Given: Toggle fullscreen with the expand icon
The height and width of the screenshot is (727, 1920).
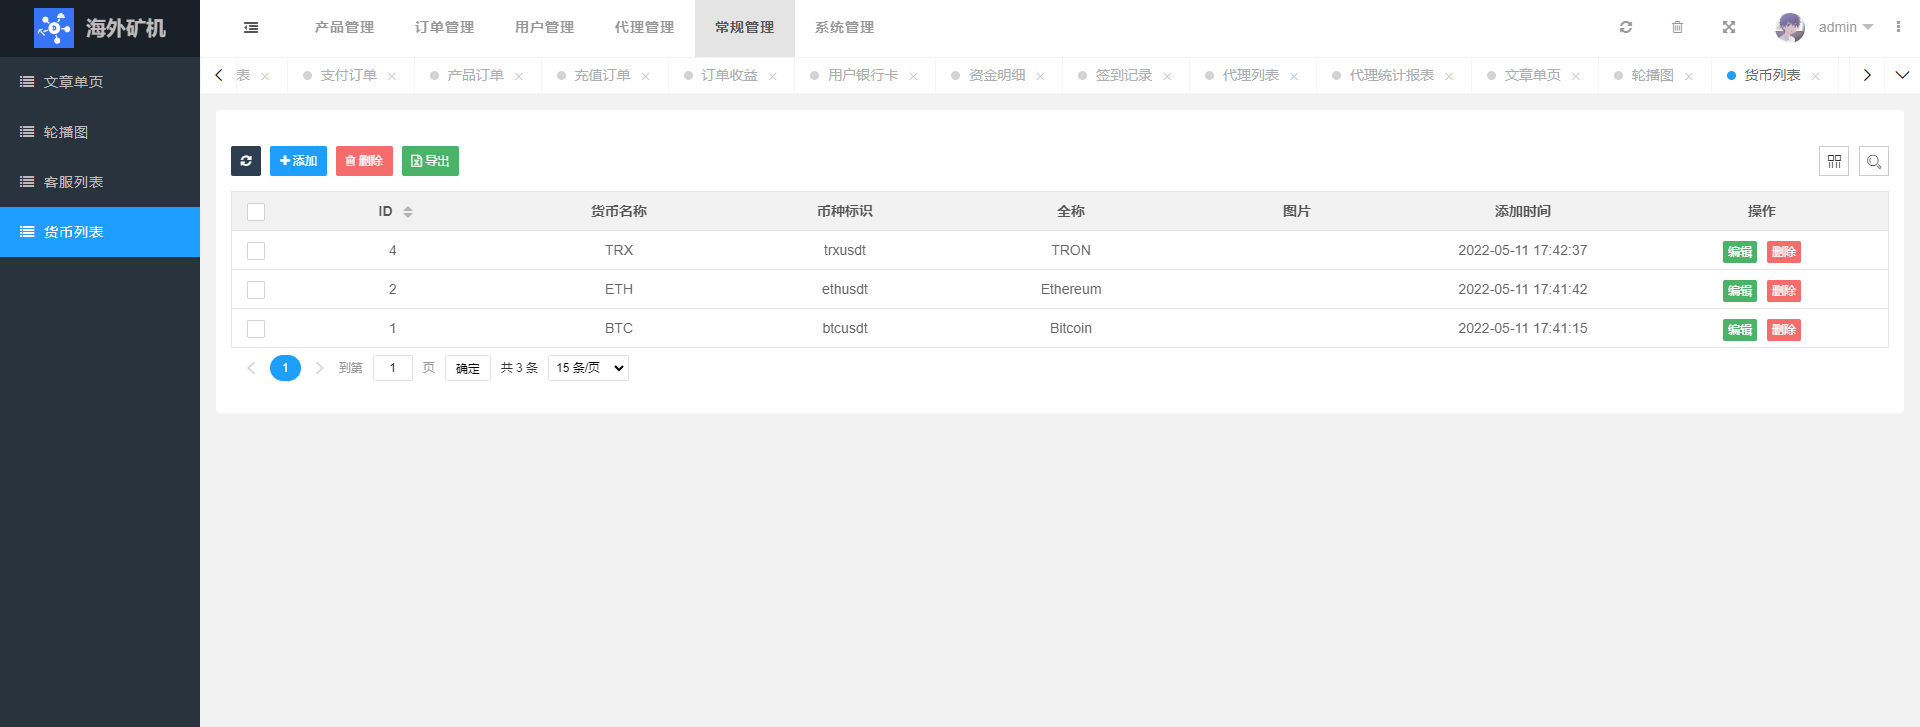Looking at the screenshot, I should [1729, 28].
